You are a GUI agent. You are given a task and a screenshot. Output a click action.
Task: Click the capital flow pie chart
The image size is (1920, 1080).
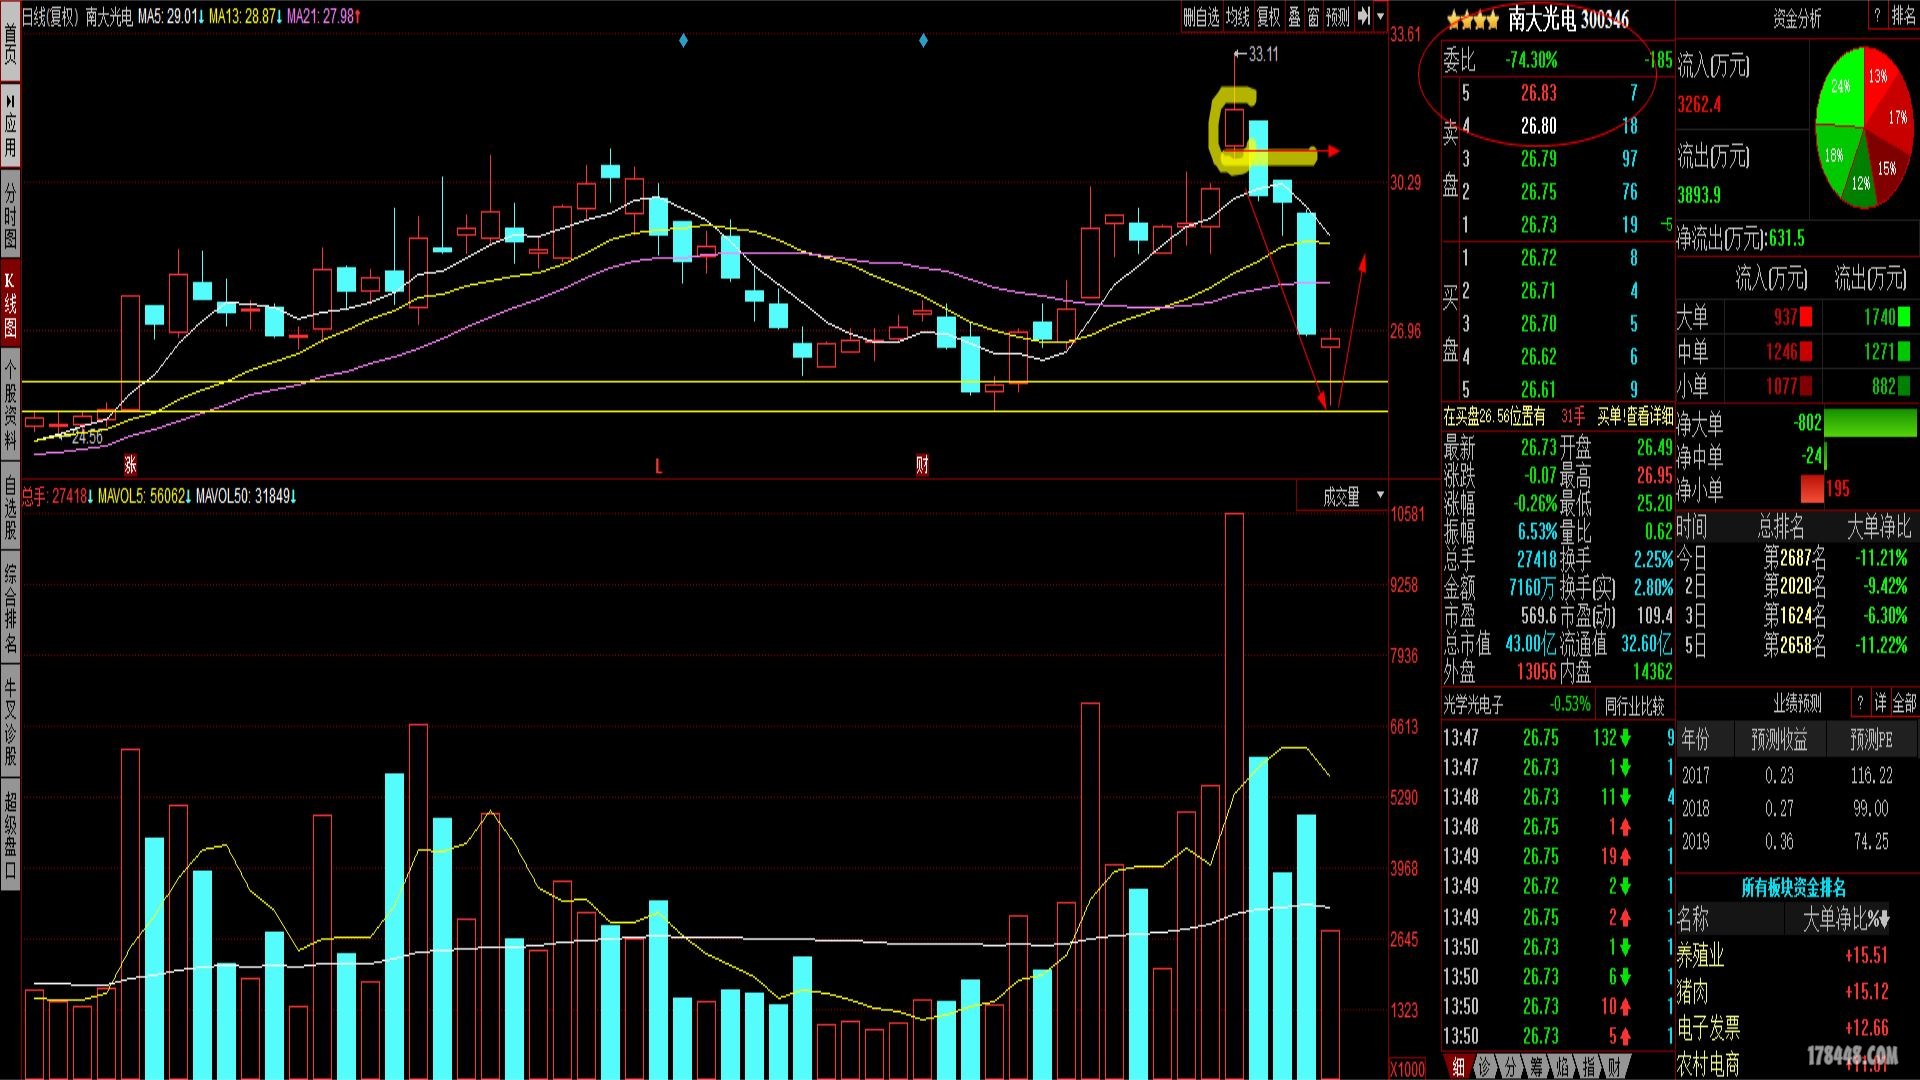[x=1863, y=127]
